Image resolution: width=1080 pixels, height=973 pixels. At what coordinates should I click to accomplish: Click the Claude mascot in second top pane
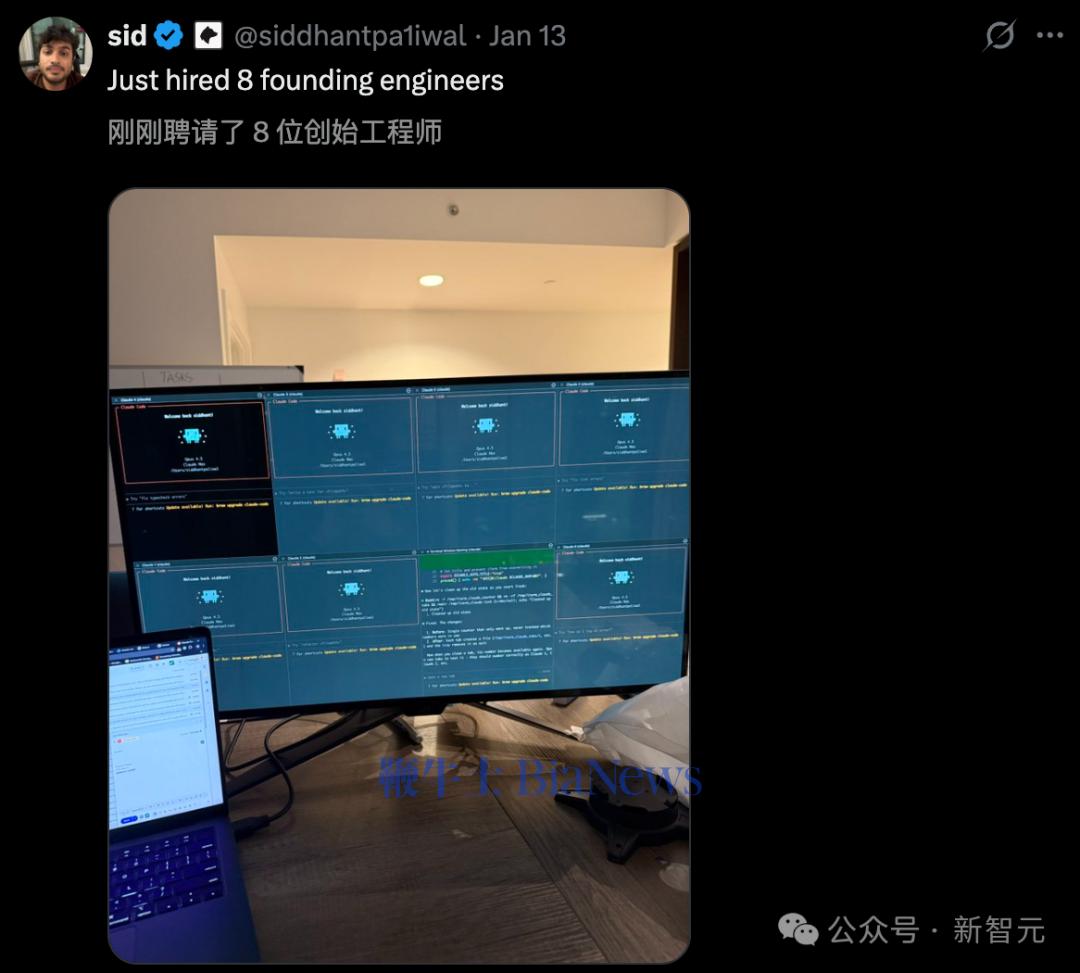click(x=342, y=431)
